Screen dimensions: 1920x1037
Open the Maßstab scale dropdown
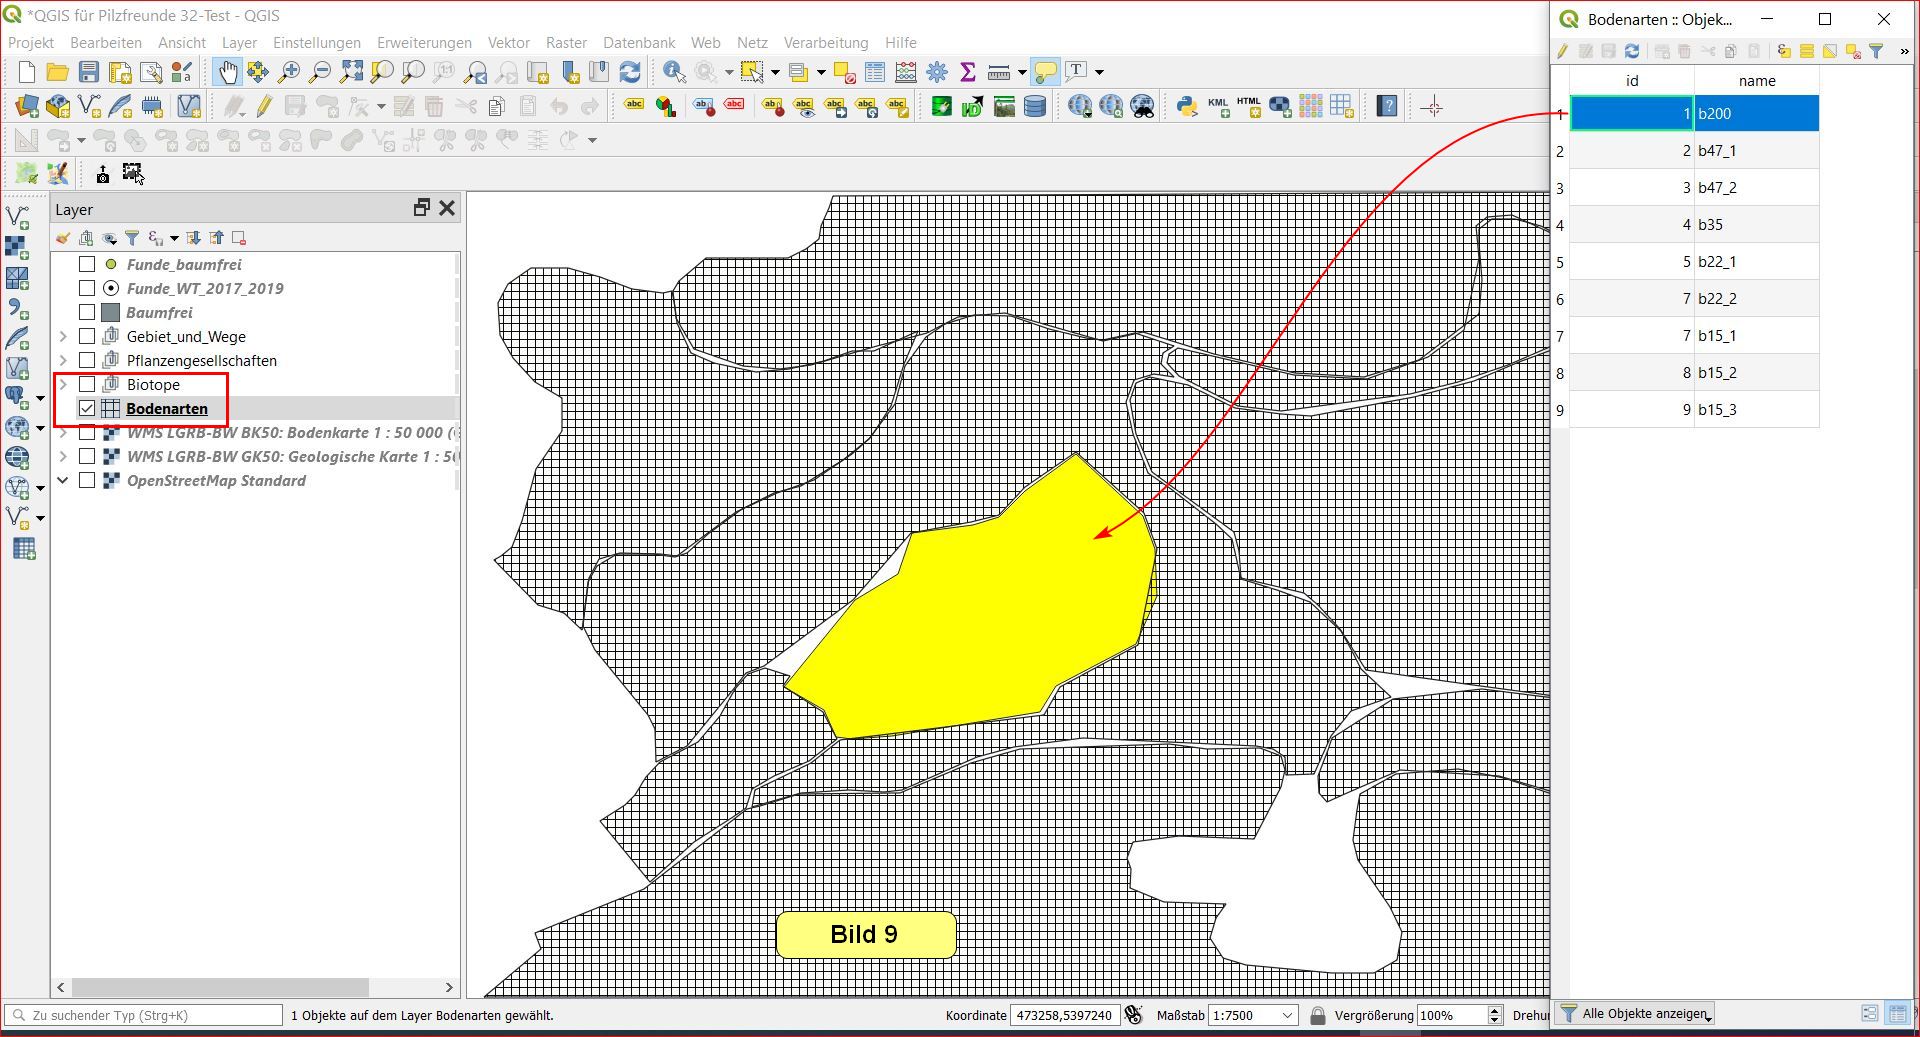coord(1286,1015)
